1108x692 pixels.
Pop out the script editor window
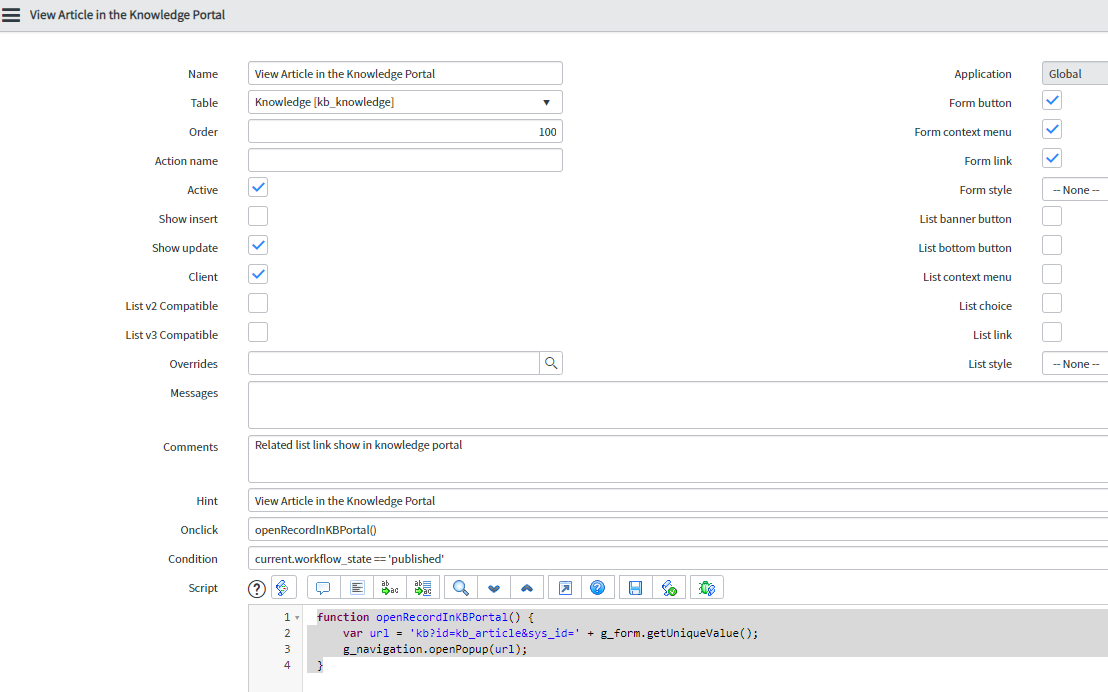(563, 587)
